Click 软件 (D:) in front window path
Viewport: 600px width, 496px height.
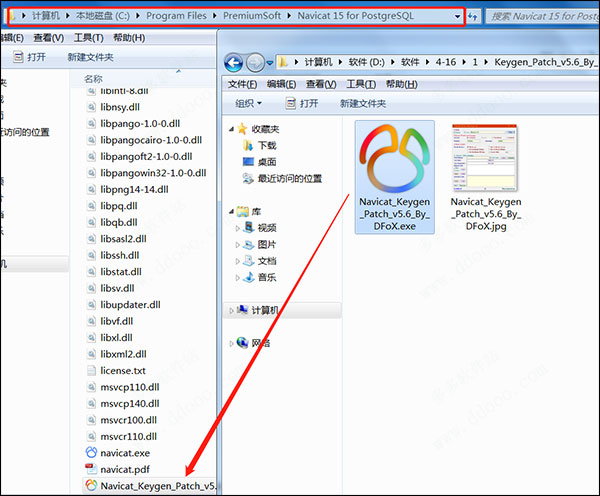366,62
